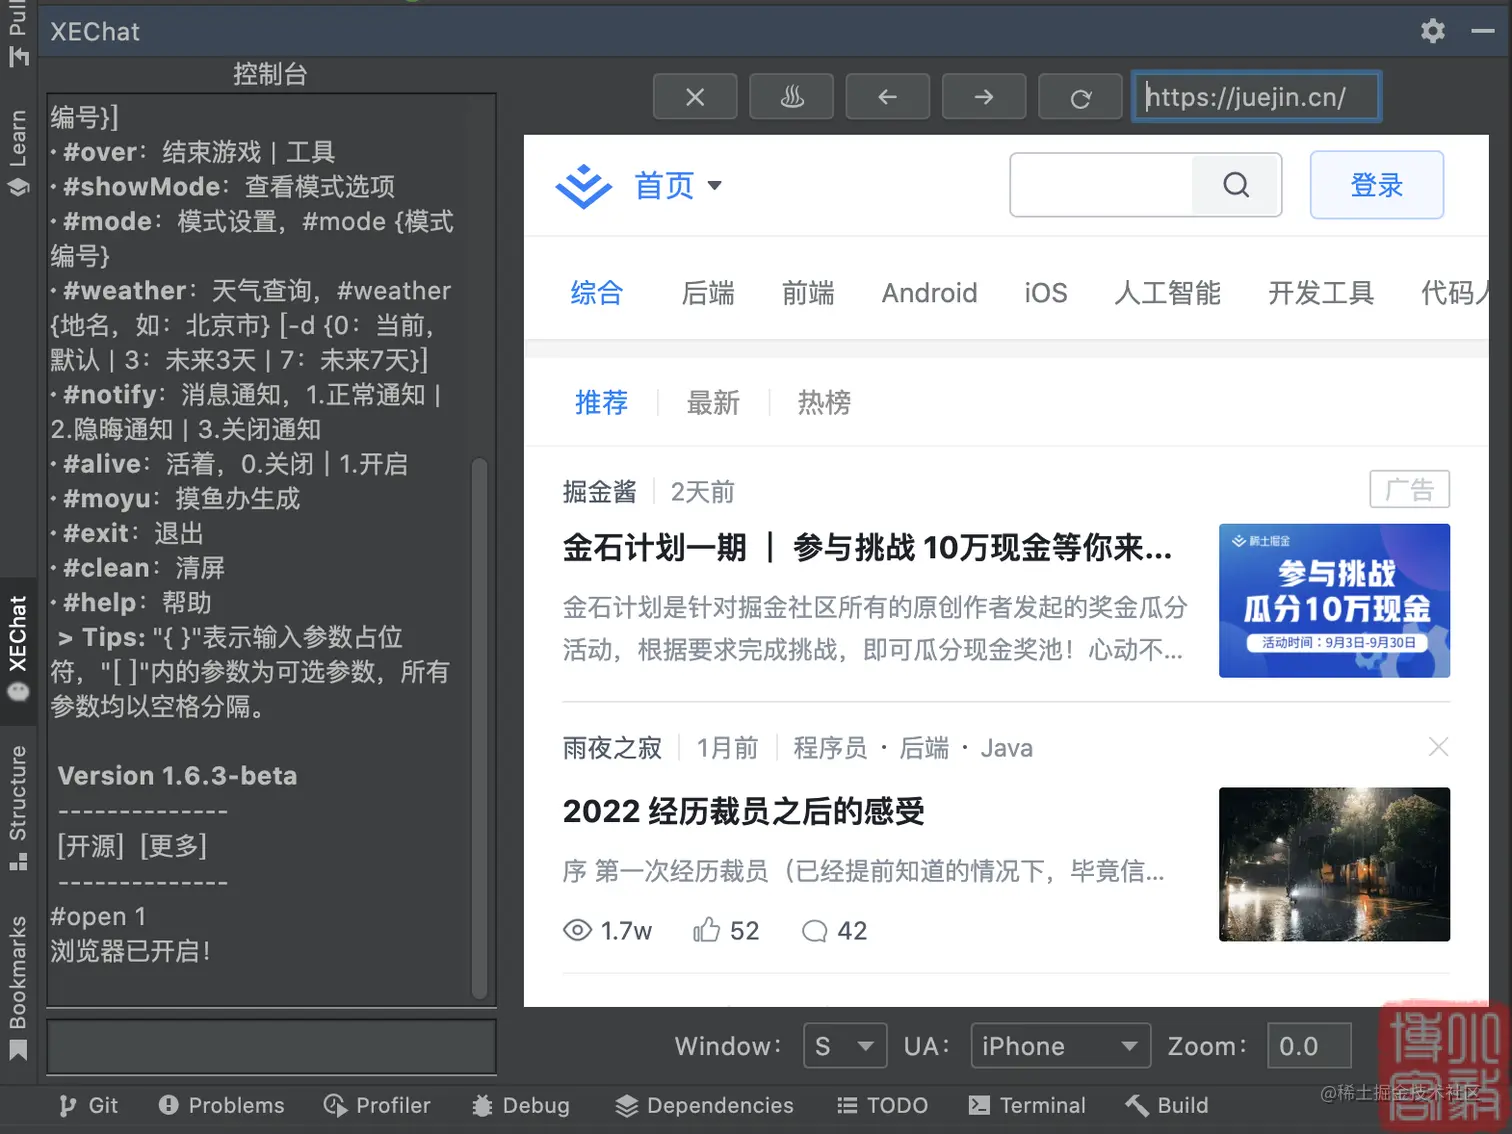Image resolution: width=1512 pixels, height=1134 pixels.
Task: Open article 2022 经历裁员之后的感受
Action: tap(743, 811)
